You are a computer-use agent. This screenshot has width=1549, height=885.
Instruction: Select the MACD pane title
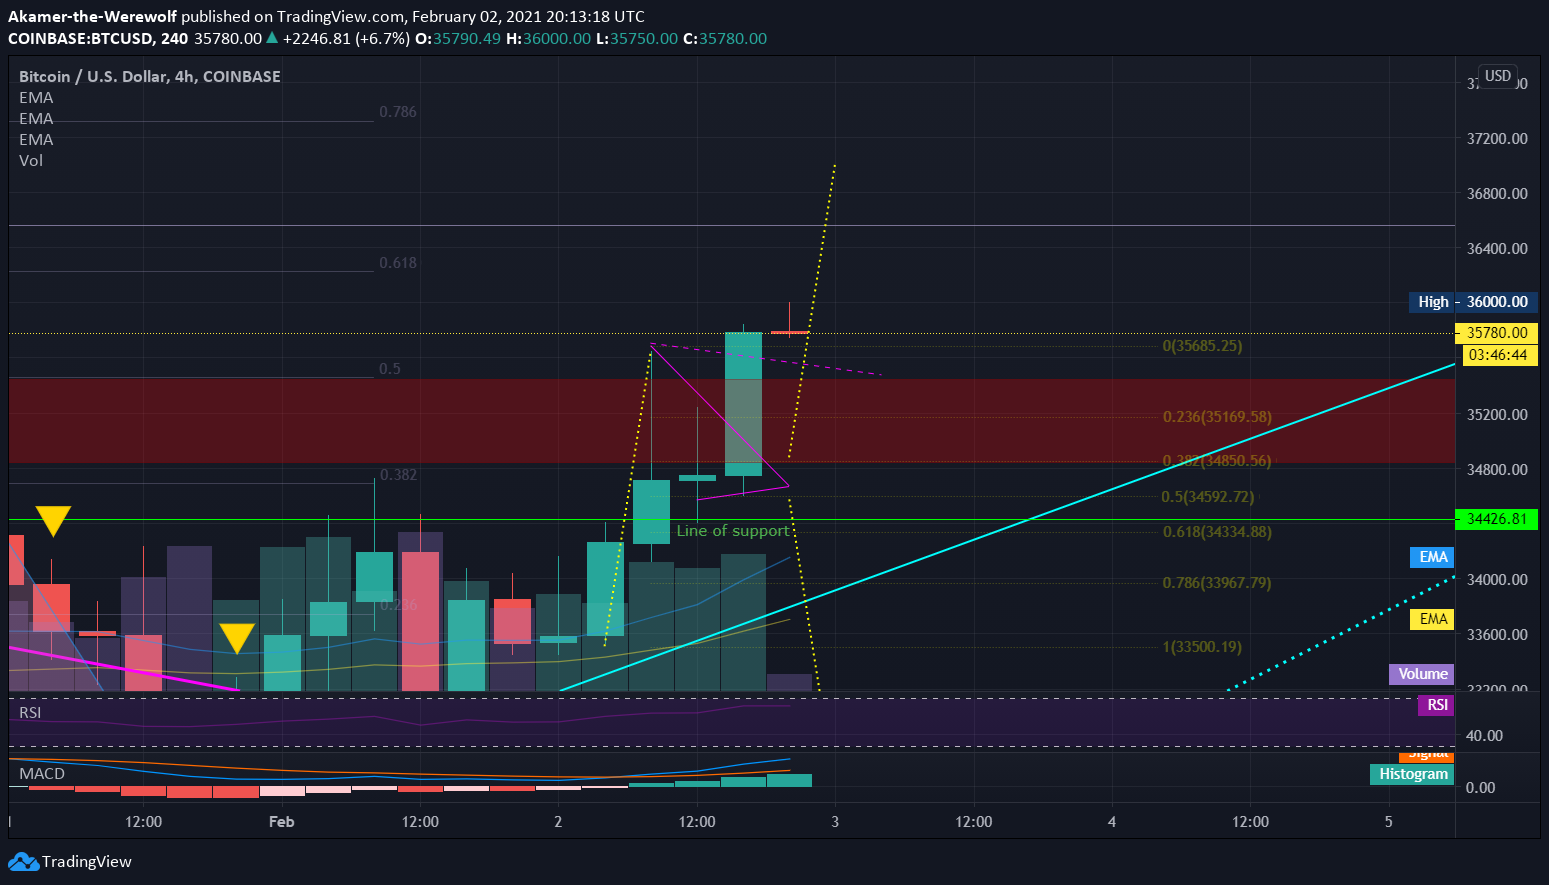tap(42, 773)
